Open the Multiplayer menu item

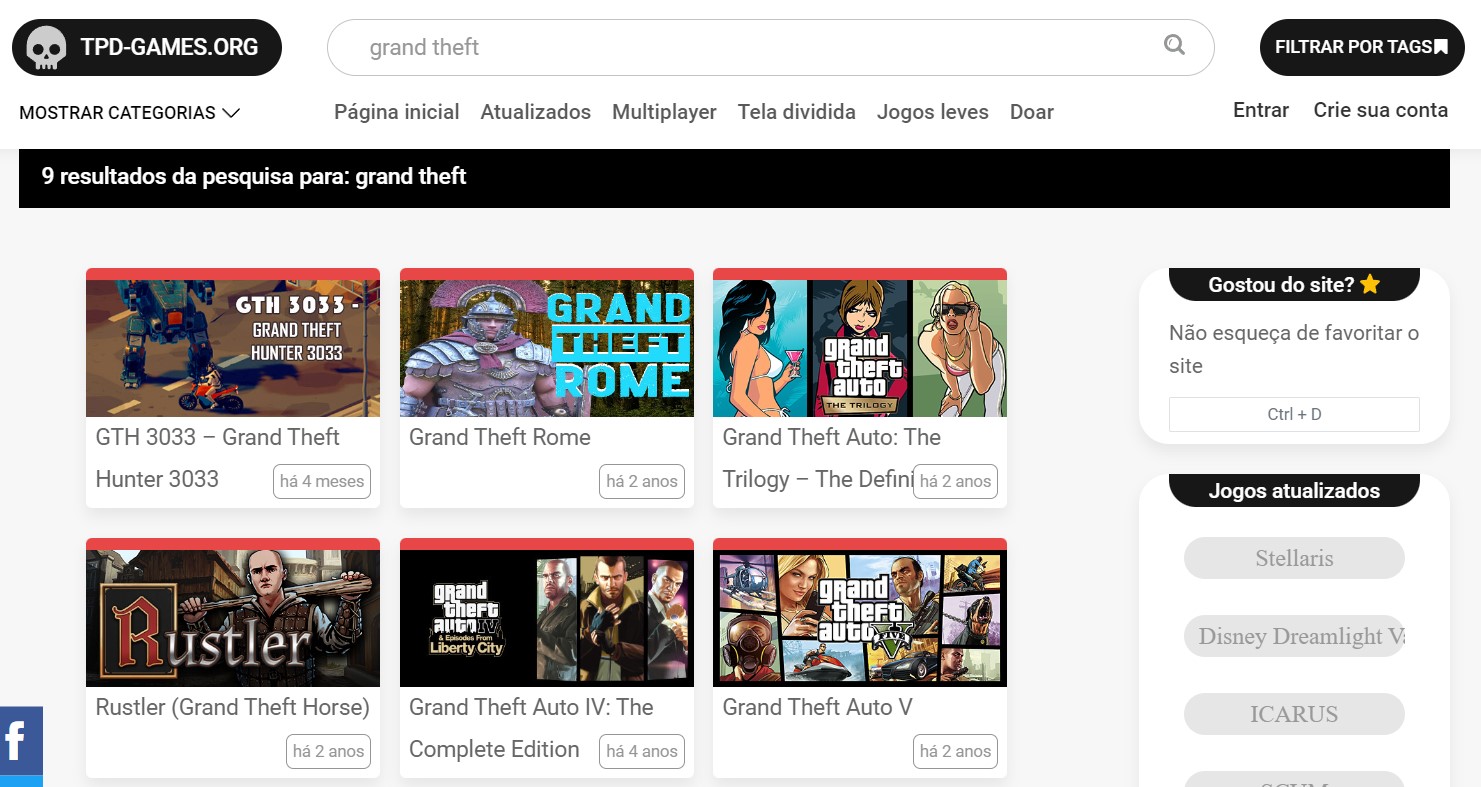664,112
